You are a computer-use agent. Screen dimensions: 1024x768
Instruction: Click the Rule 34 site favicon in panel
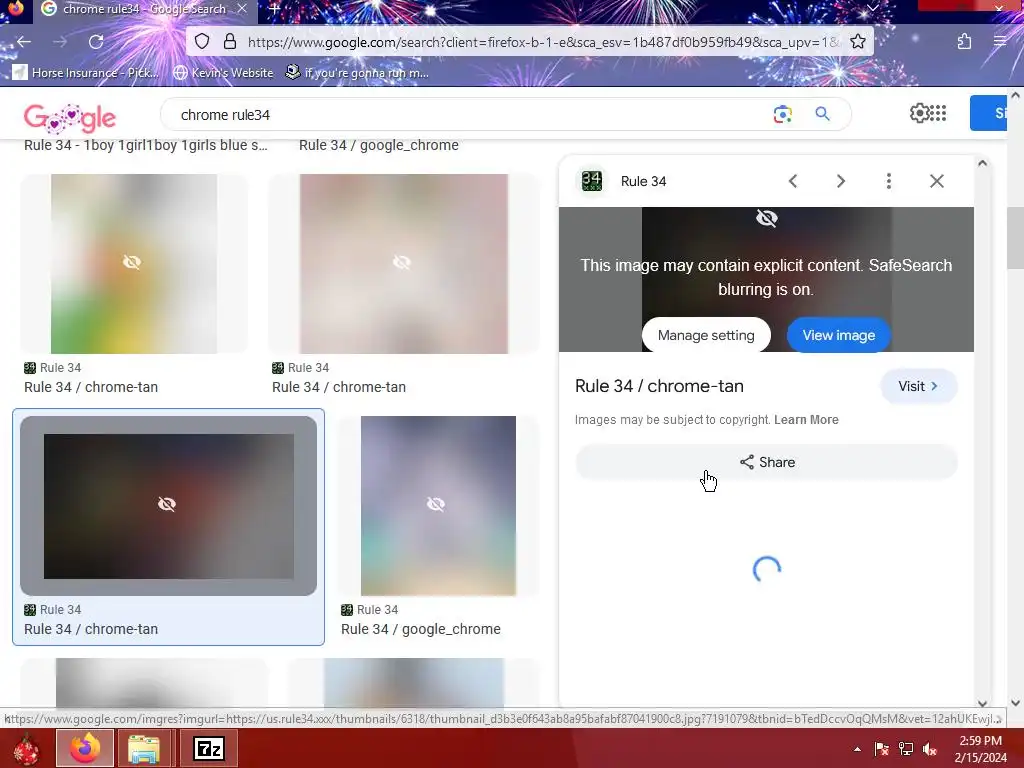pos(592,181)
